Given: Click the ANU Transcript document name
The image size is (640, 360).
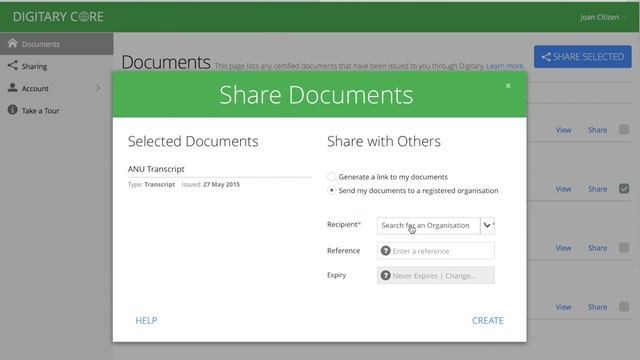Looking at the screenshot, I should coord(156,169).
